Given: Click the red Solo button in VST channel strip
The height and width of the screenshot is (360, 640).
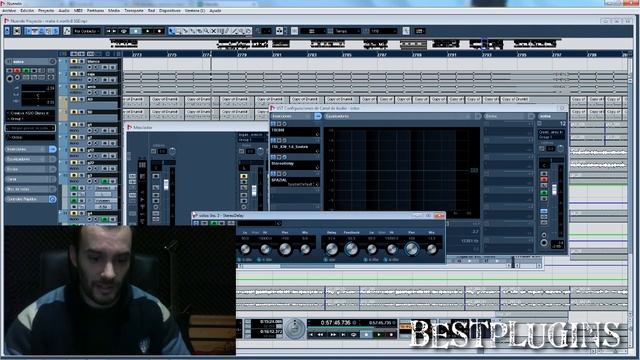Looking at the screenshot, I should tap(544, 180).
